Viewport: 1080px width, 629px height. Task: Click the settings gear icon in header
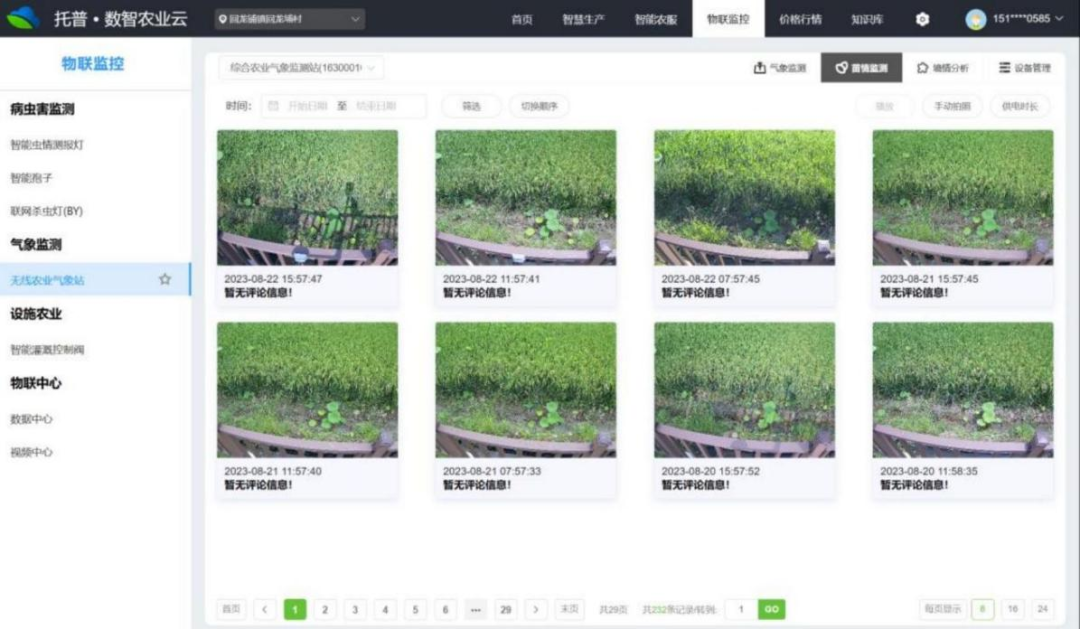pyautogui.click(x=922, y=19)
